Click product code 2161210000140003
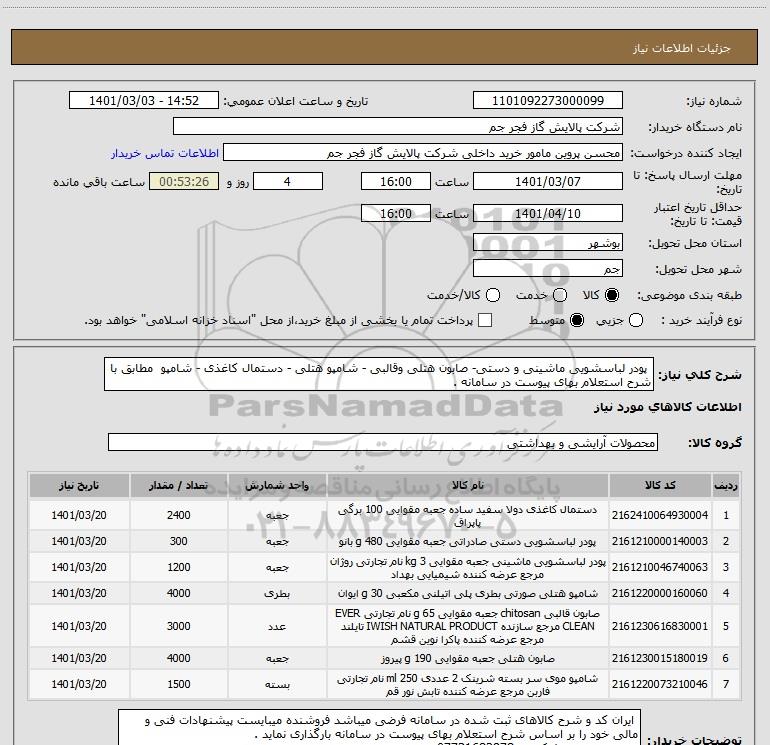770x745 pixels. pyautogui.click(x=660, y=541)
